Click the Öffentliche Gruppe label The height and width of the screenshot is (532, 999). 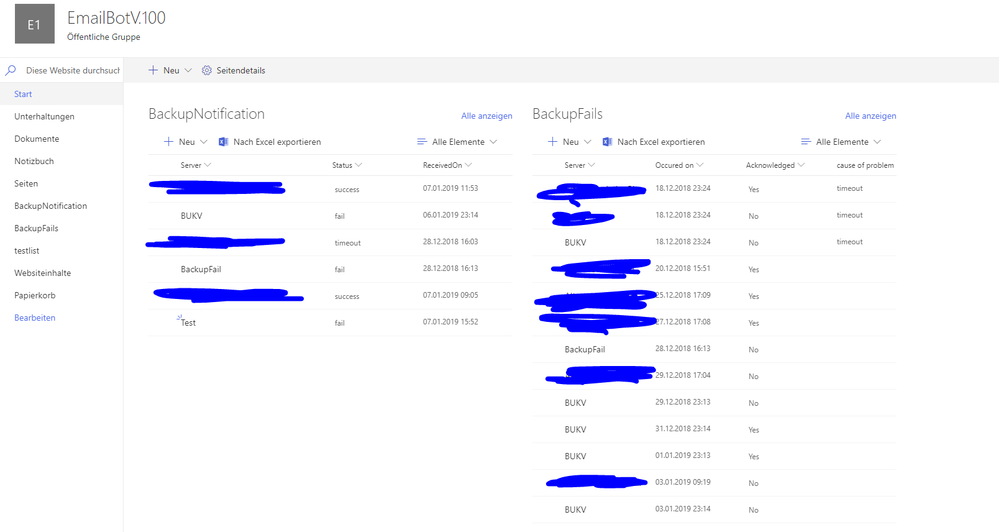coord(103,37)
